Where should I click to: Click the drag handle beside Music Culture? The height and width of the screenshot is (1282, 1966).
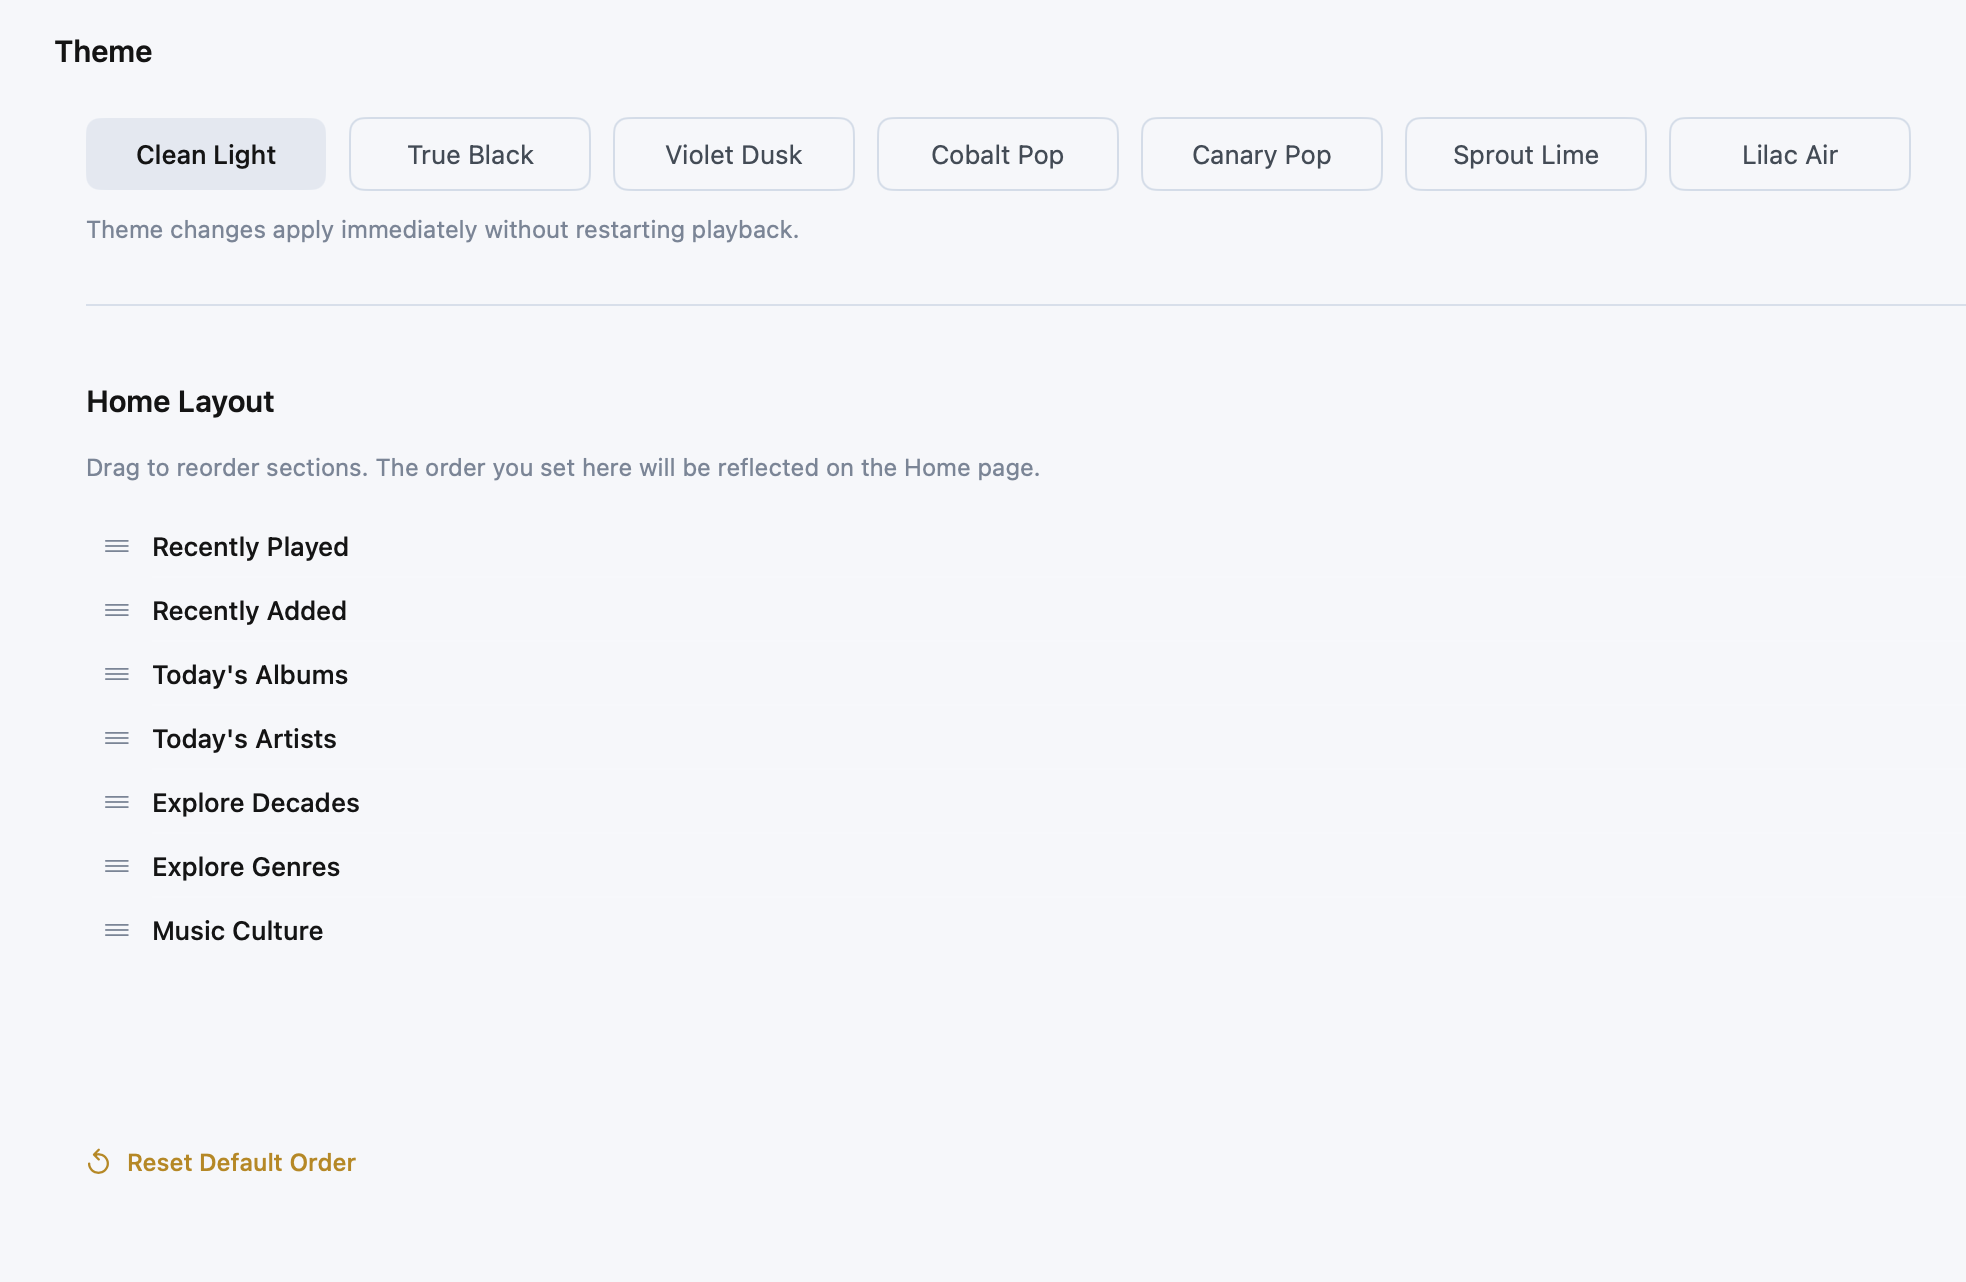point(117,930)
